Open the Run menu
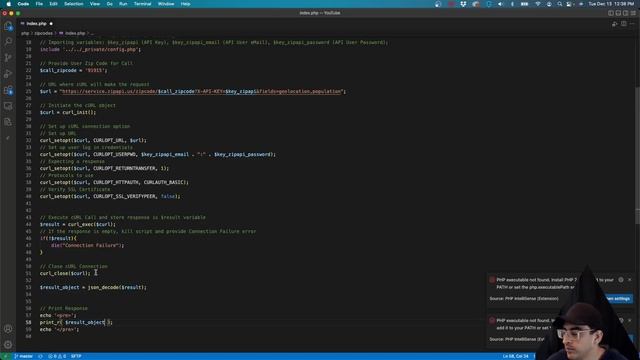 tap(123, 4)
